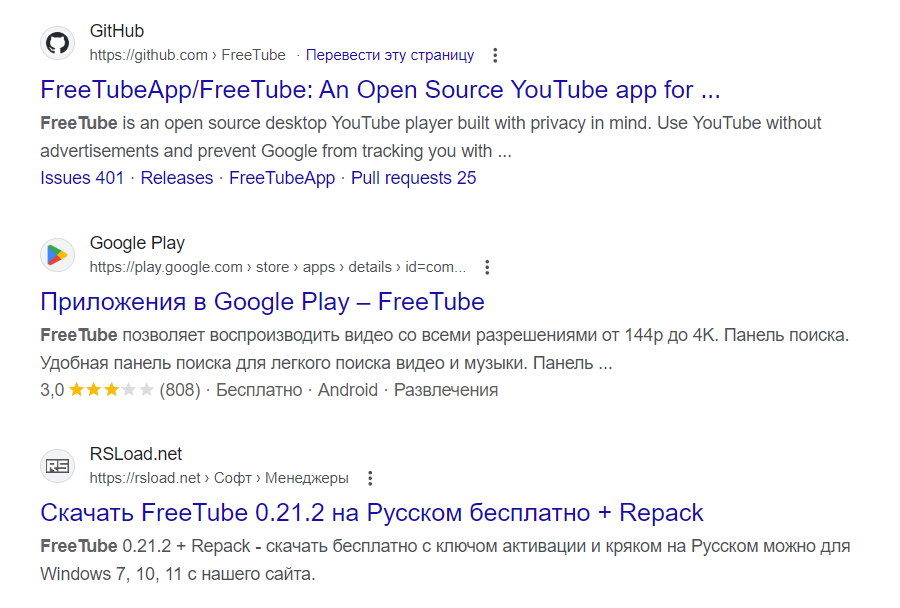900x608 pixels.
Task: Open three-dot menu for Google Play result
Action: tap(487, 267)
